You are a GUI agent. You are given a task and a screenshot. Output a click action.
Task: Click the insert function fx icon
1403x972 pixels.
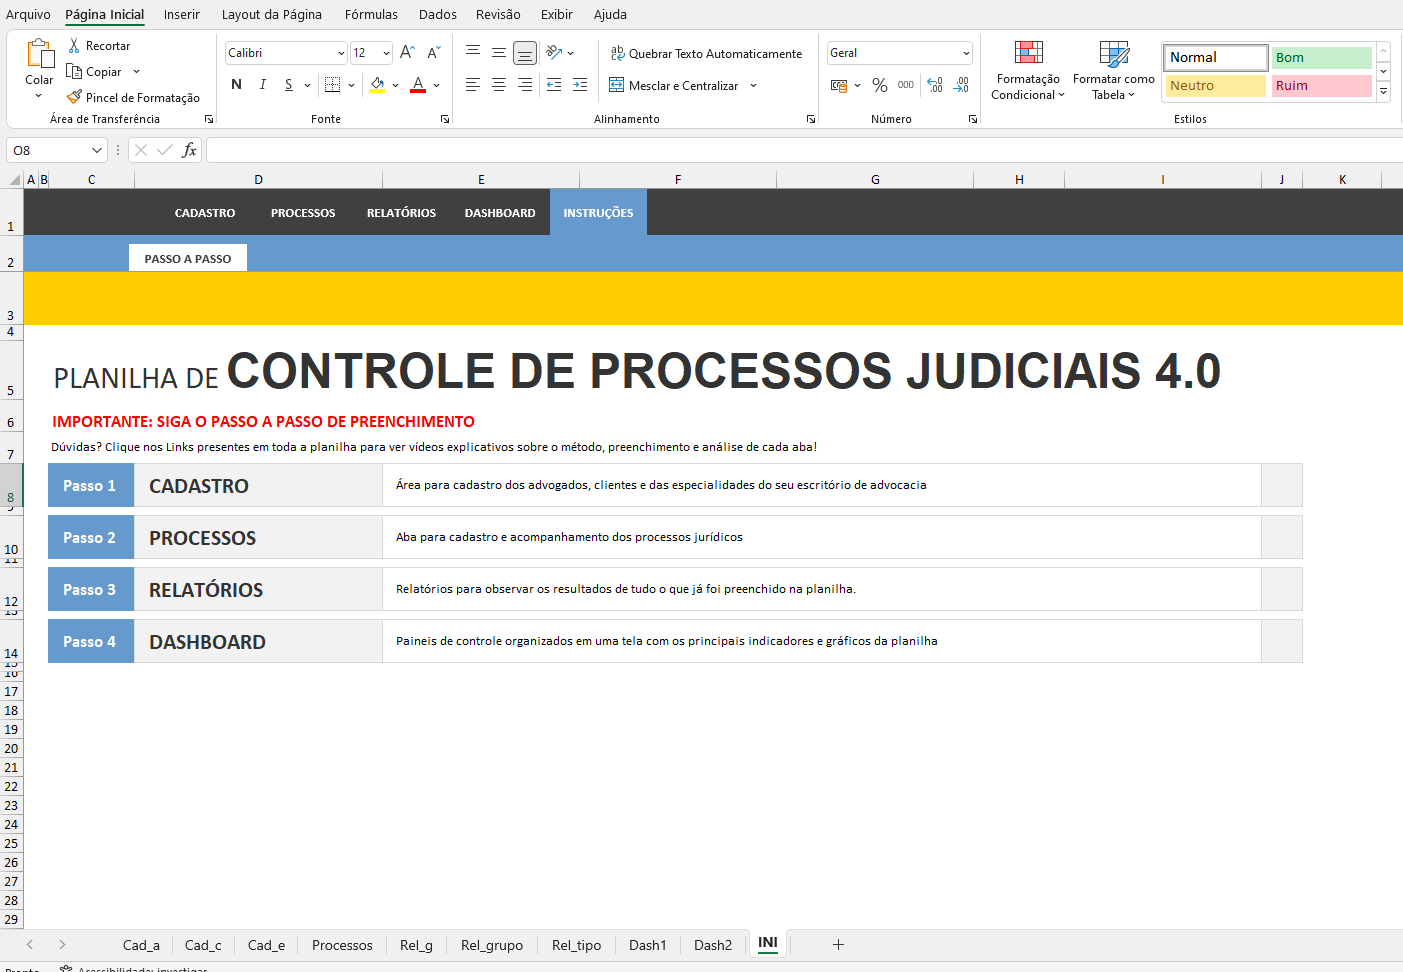[189, 150]
